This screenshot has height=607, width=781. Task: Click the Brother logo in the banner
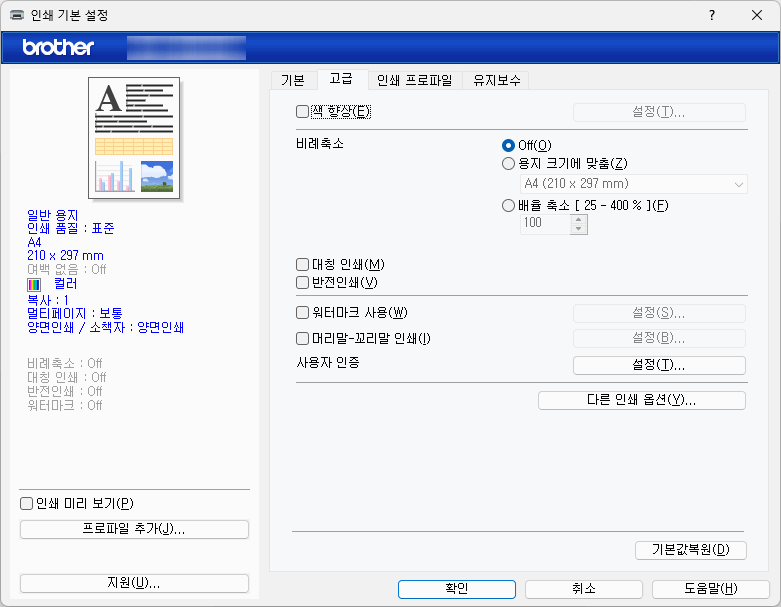click(58, 47)
